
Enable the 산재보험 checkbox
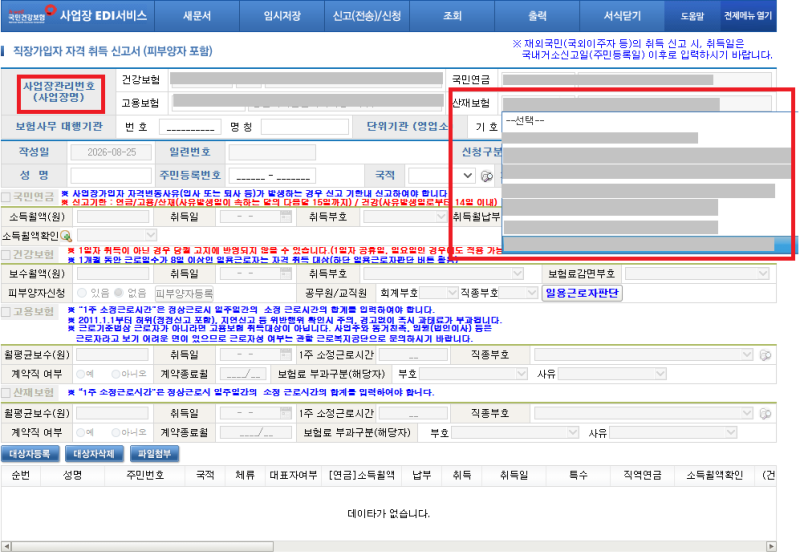click(6, 392)
